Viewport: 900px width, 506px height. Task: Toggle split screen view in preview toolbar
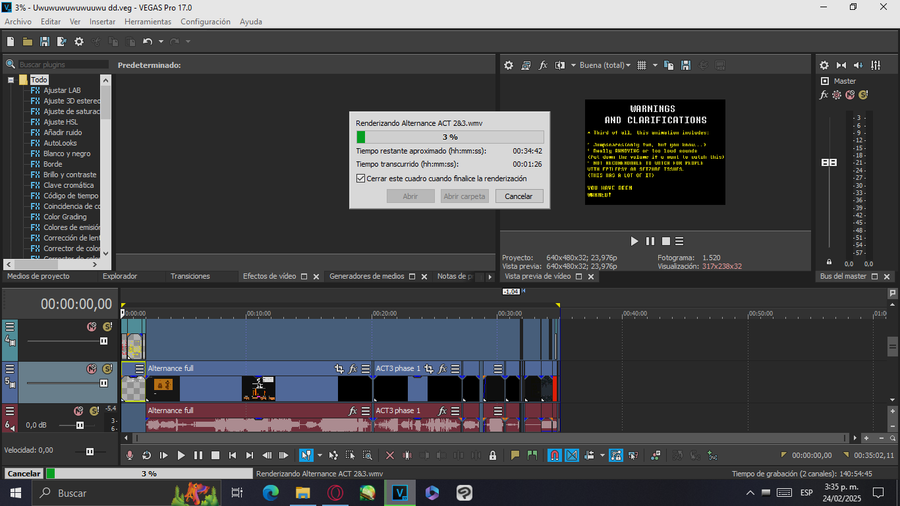pyautogui.click(x=560, y=65)
